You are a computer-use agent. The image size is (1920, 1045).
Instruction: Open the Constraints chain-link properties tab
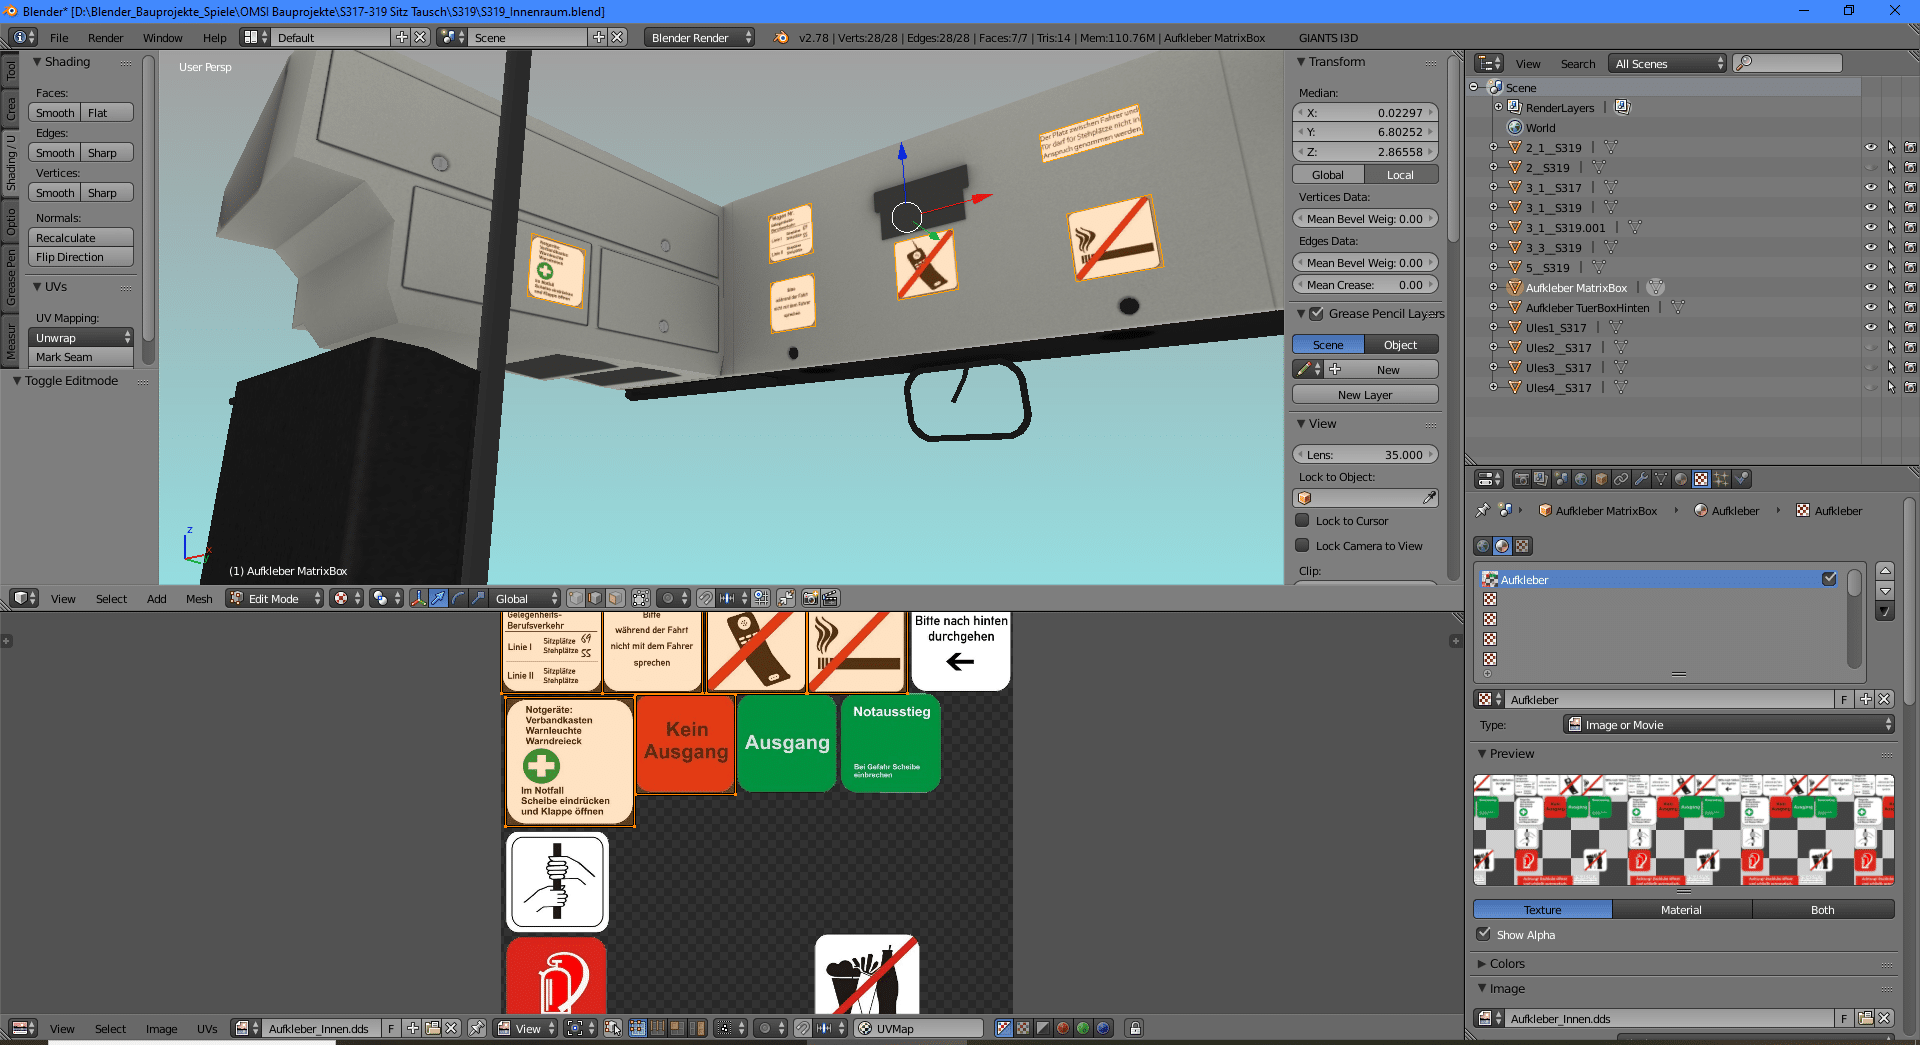(1621, 479)
